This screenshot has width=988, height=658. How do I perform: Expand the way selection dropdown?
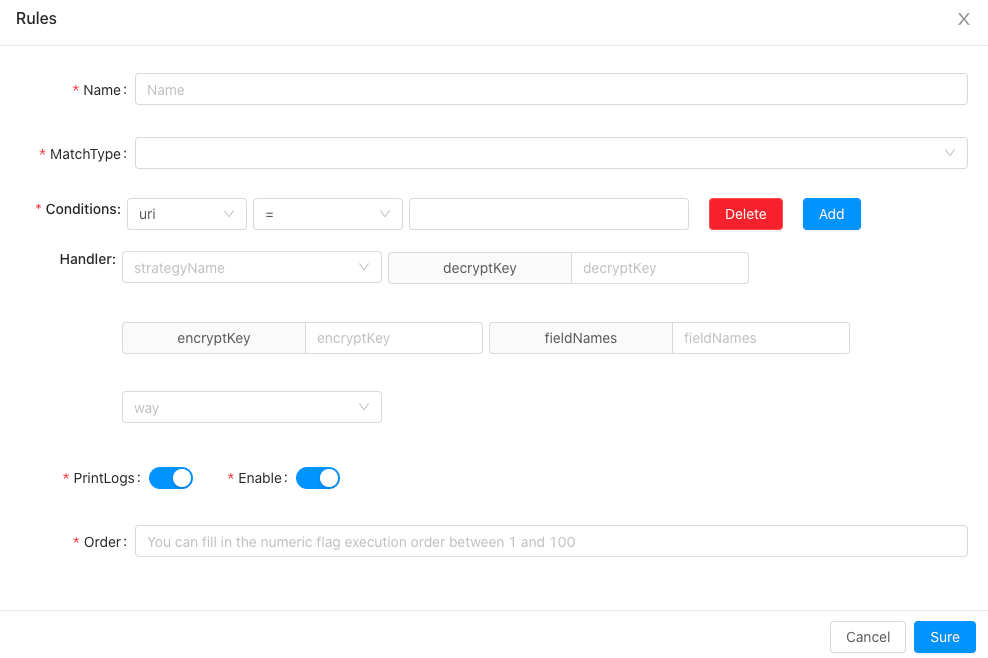[251, 407]
